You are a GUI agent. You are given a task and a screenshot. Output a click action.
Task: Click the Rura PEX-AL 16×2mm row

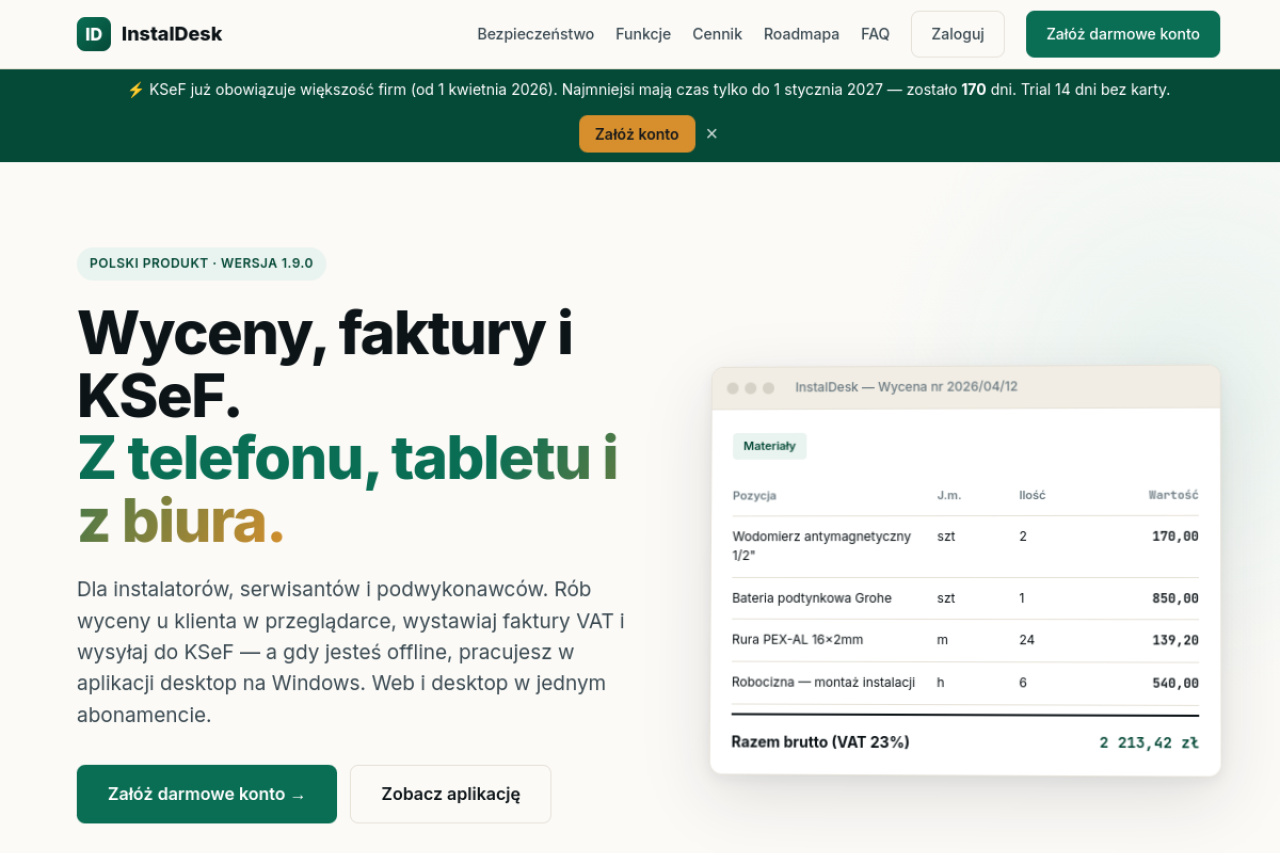tap(965, 640)
